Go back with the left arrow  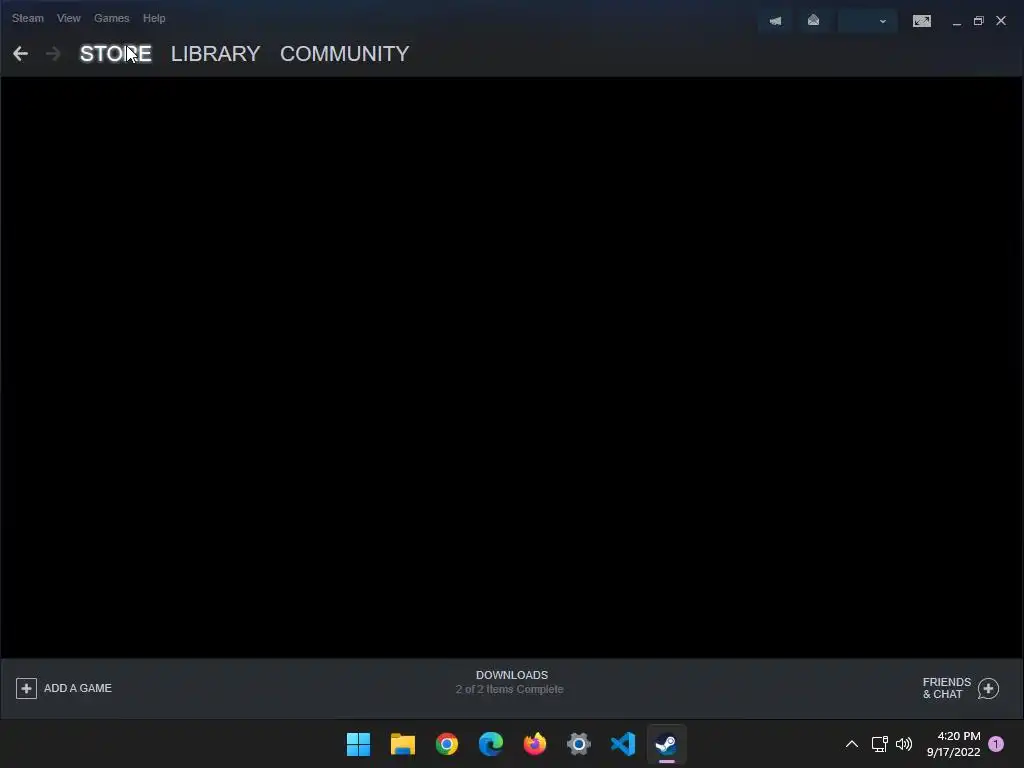[20, 54]
